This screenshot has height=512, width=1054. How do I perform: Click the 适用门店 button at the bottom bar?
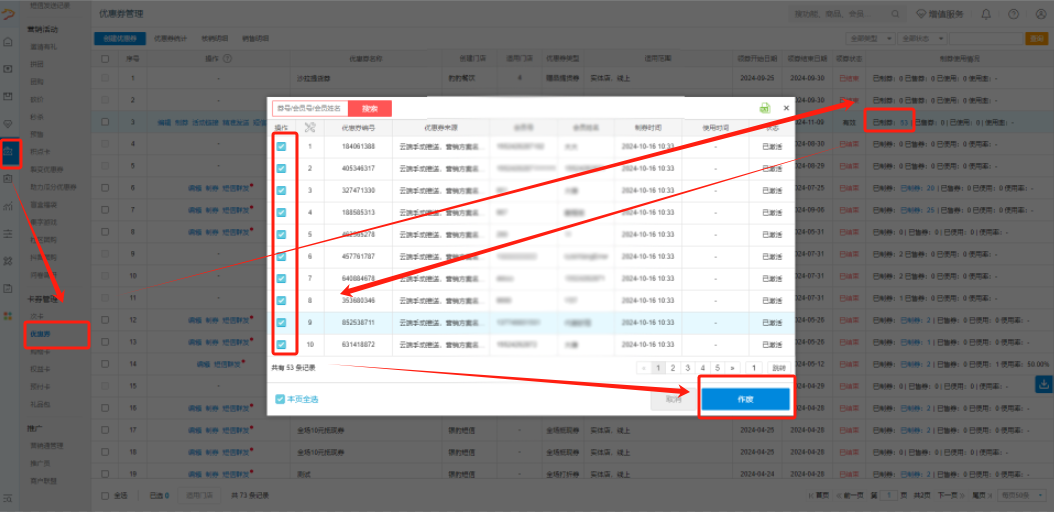(x=199, y=495)
